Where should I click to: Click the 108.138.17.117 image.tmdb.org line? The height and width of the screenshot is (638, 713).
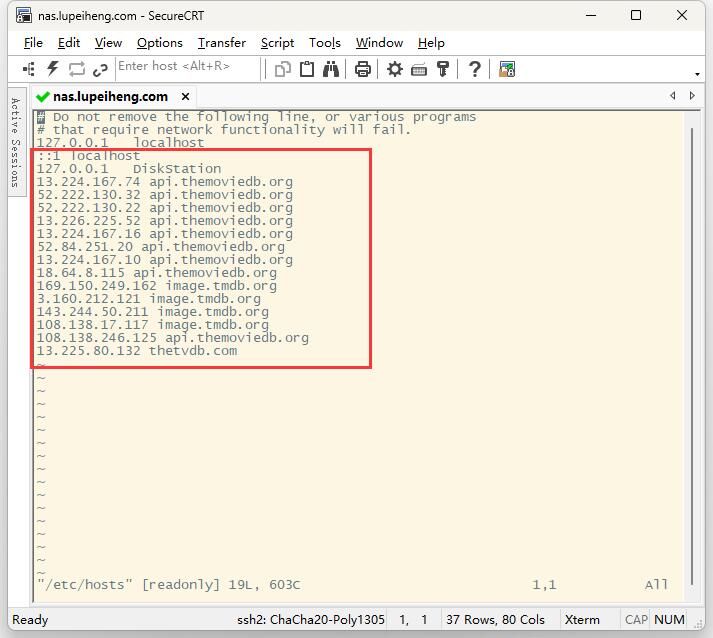tap(153, 325)
